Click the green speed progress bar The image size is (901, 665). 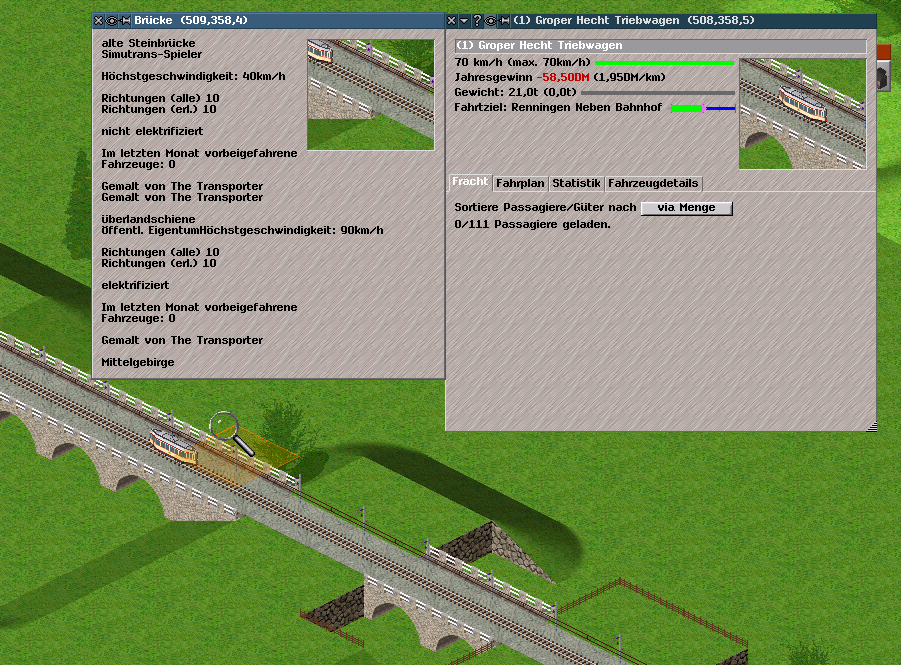click(x=664, y=63)
